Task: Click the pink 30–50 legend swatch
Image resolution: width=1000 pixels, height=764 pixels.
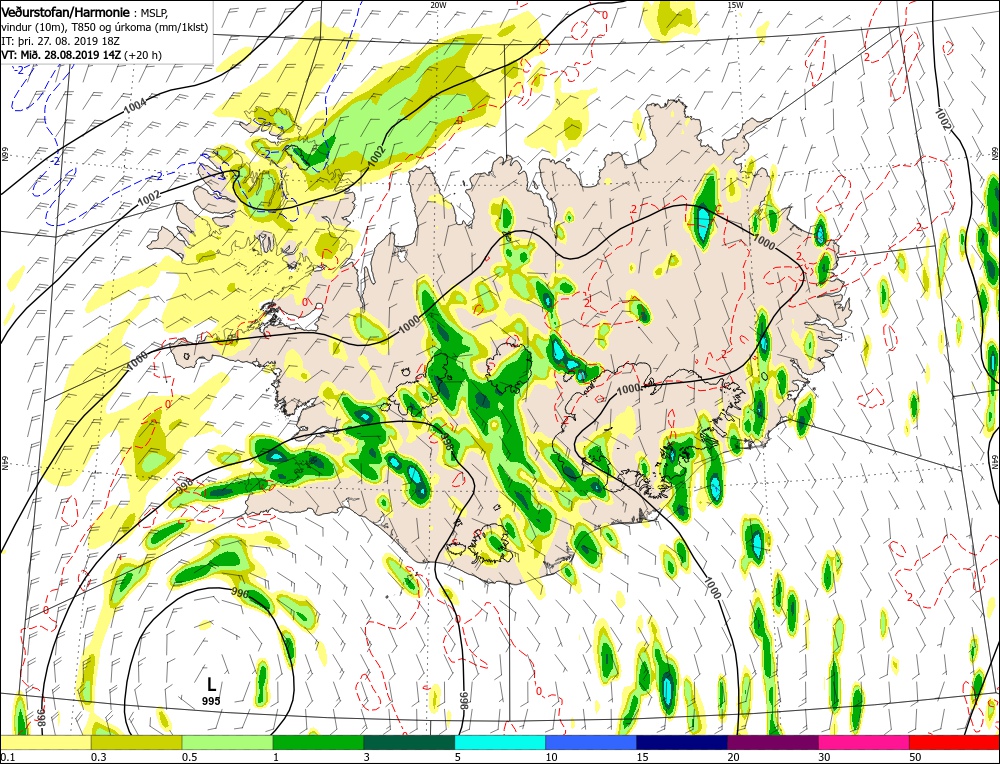Action: point(864,742)
